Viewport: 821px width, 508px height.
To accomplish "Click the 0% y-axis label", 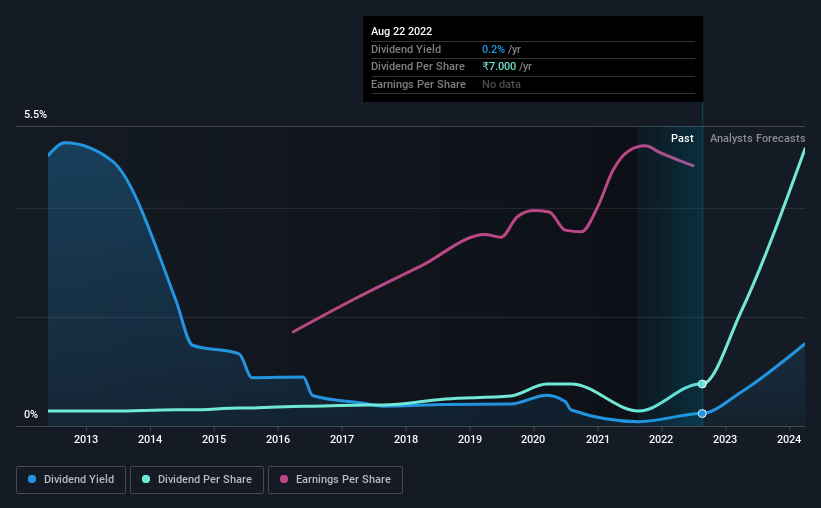I will [x=31, y=414].
